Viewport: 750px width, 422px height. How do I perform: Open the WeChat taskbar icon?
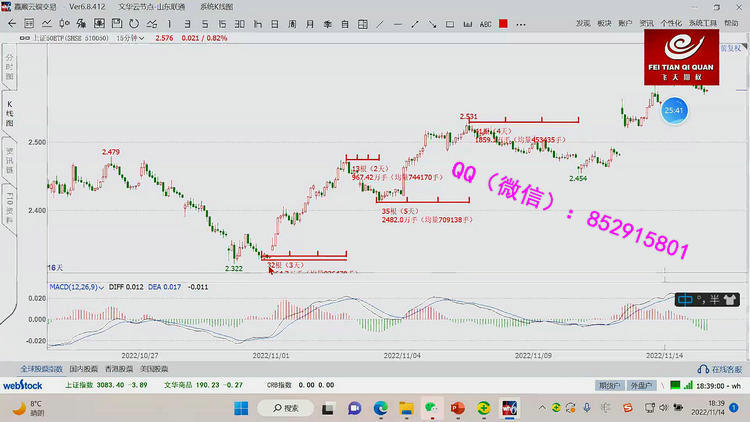[432, 408]
